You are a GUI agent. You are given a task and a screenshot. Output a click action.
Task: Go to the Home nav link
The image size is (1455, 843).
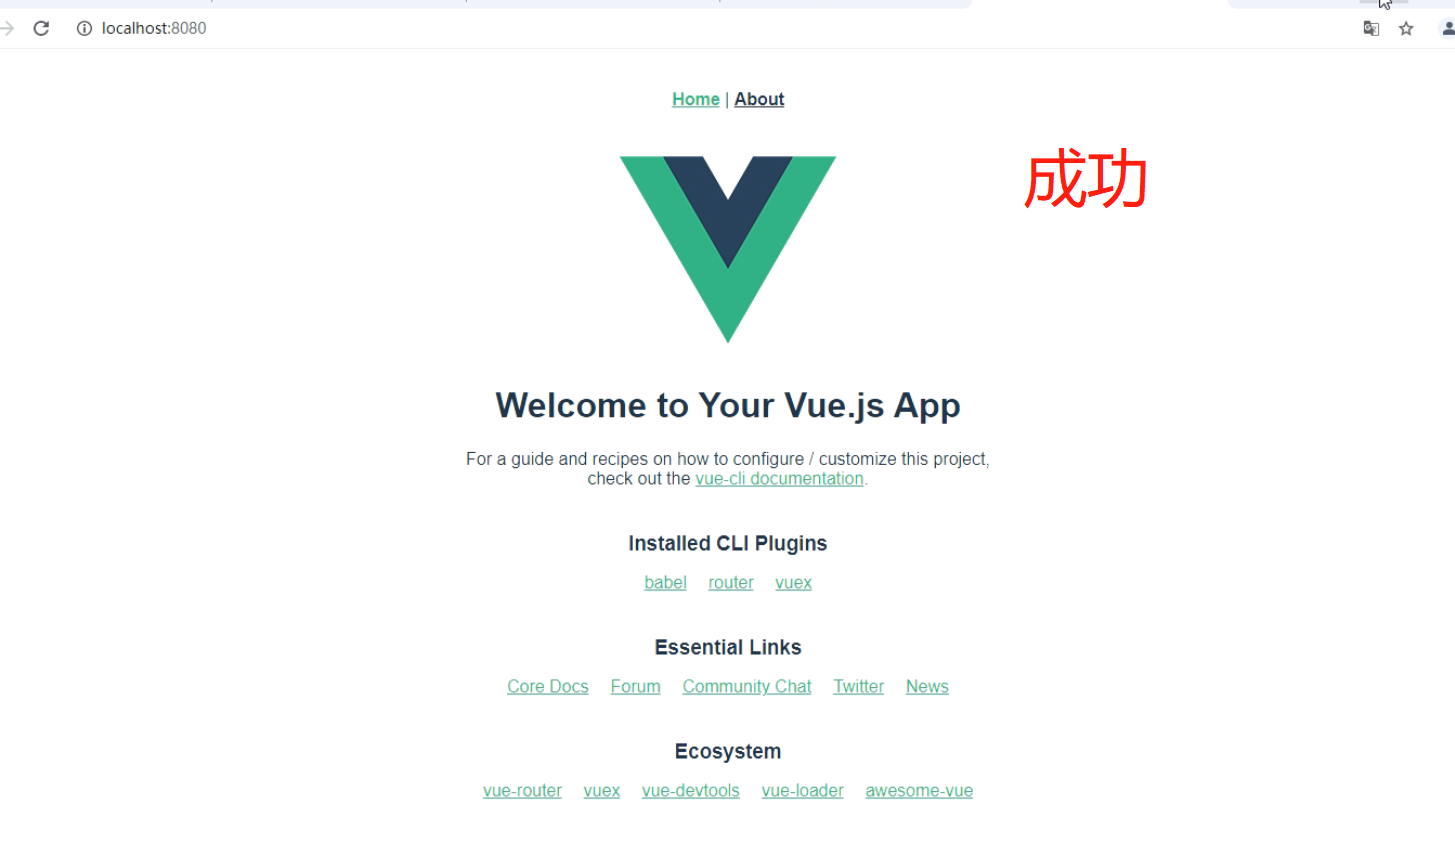pos(696,99)
